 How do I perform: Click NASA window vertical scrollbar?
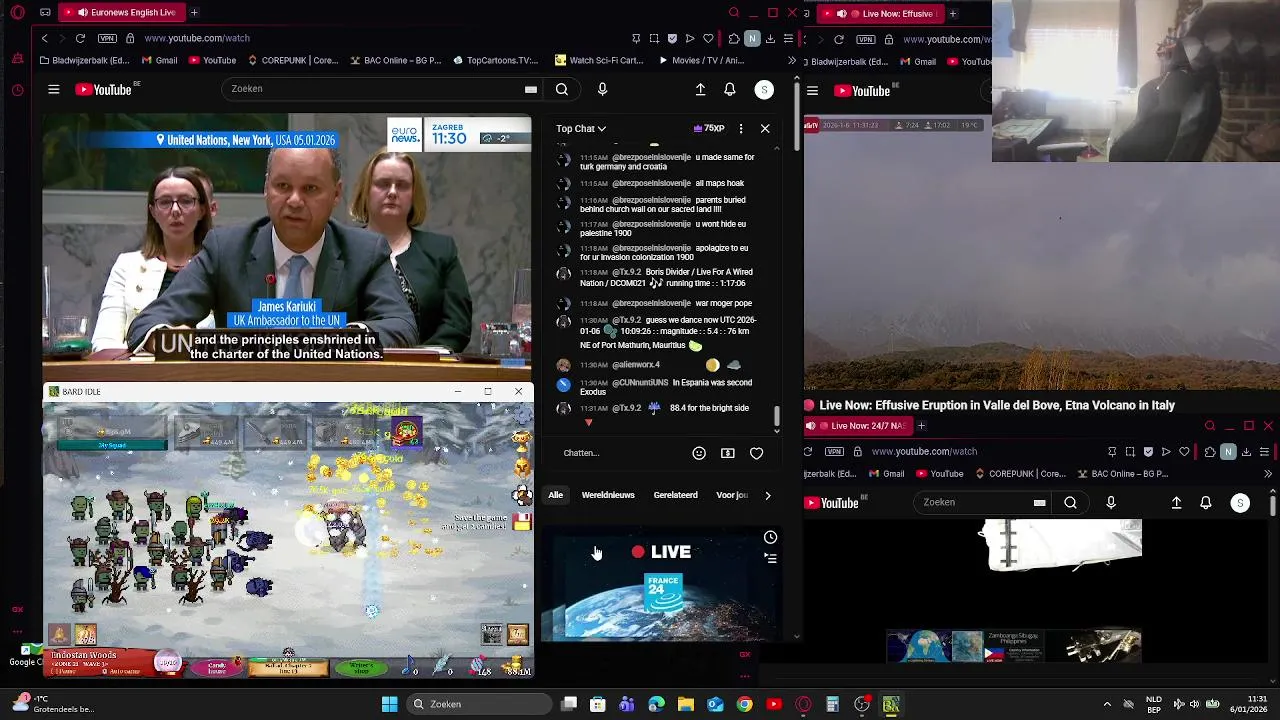point(1272,505)
